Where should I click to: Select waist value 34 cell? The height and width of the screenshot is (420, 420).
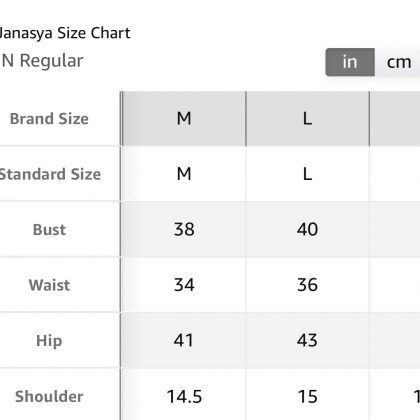(184, 285)
